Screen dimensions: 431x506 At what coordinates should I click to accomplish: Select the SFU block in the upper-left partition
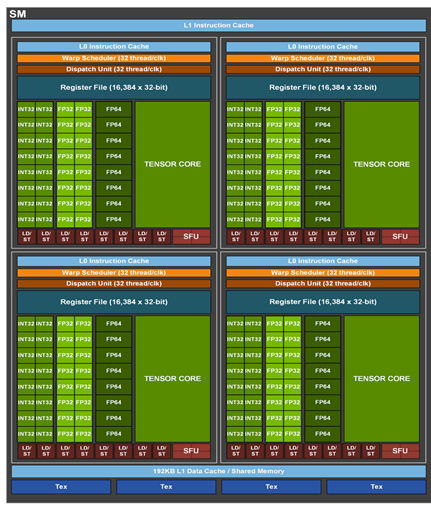[191, 237]
